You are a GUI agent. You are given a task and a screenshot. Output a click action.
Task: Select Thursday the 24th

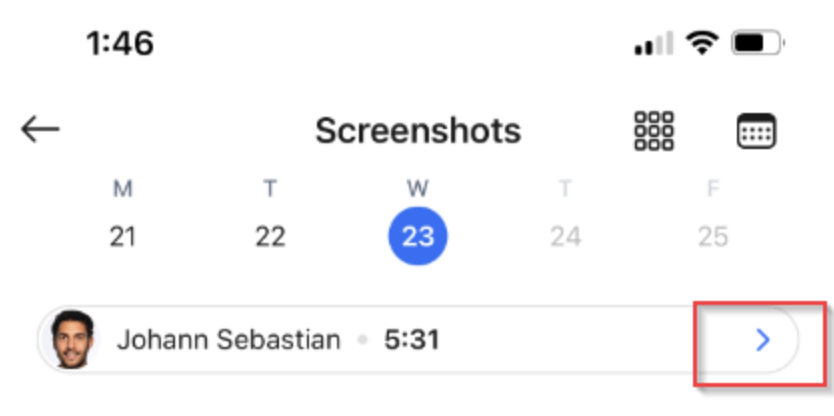tap(565, 237)
